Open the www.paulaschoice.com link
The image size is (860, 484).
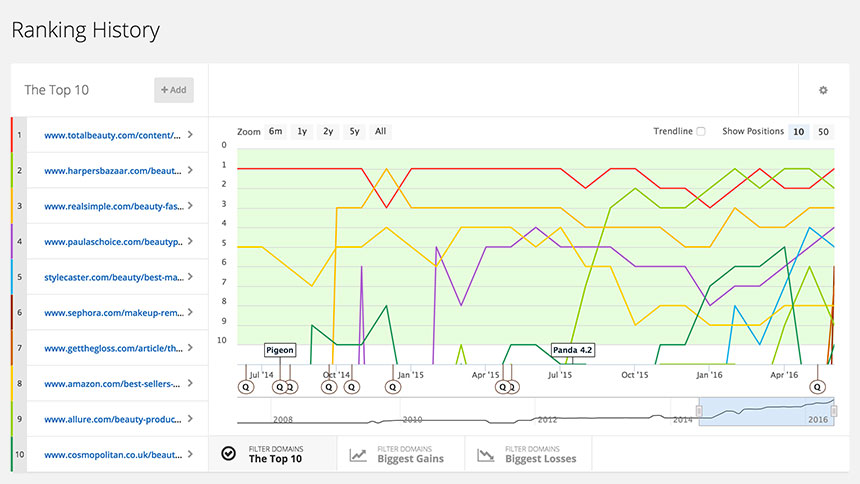pos(114,242)
